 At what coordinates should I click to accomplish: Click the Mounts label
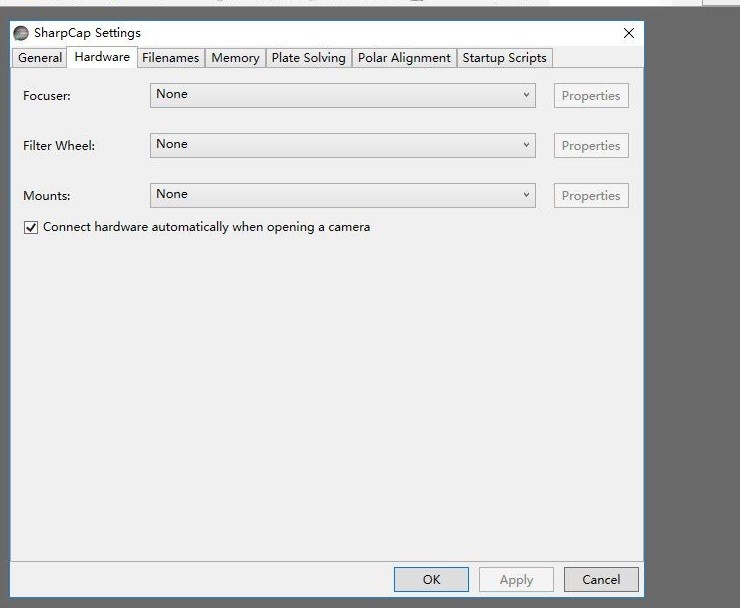pos(47,196)
